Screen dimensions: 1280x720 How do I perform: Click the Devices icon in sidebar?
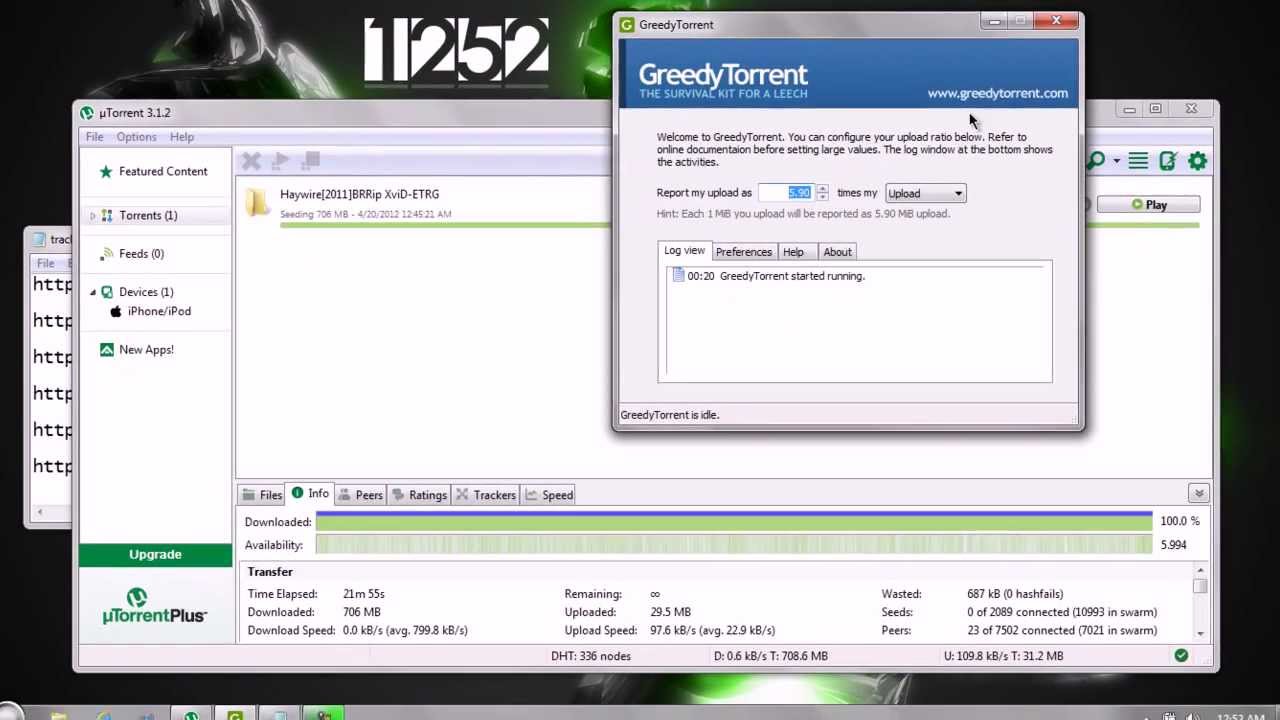107,292
